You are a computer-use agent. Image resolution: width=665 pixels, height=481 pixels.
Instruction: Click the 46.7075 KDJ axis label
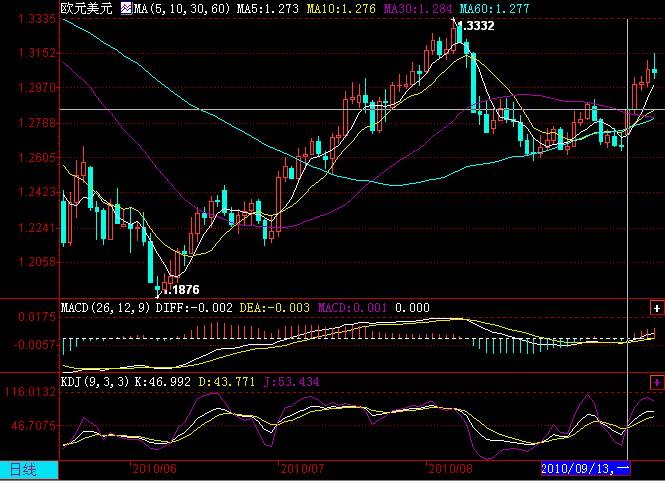[34, 425]
